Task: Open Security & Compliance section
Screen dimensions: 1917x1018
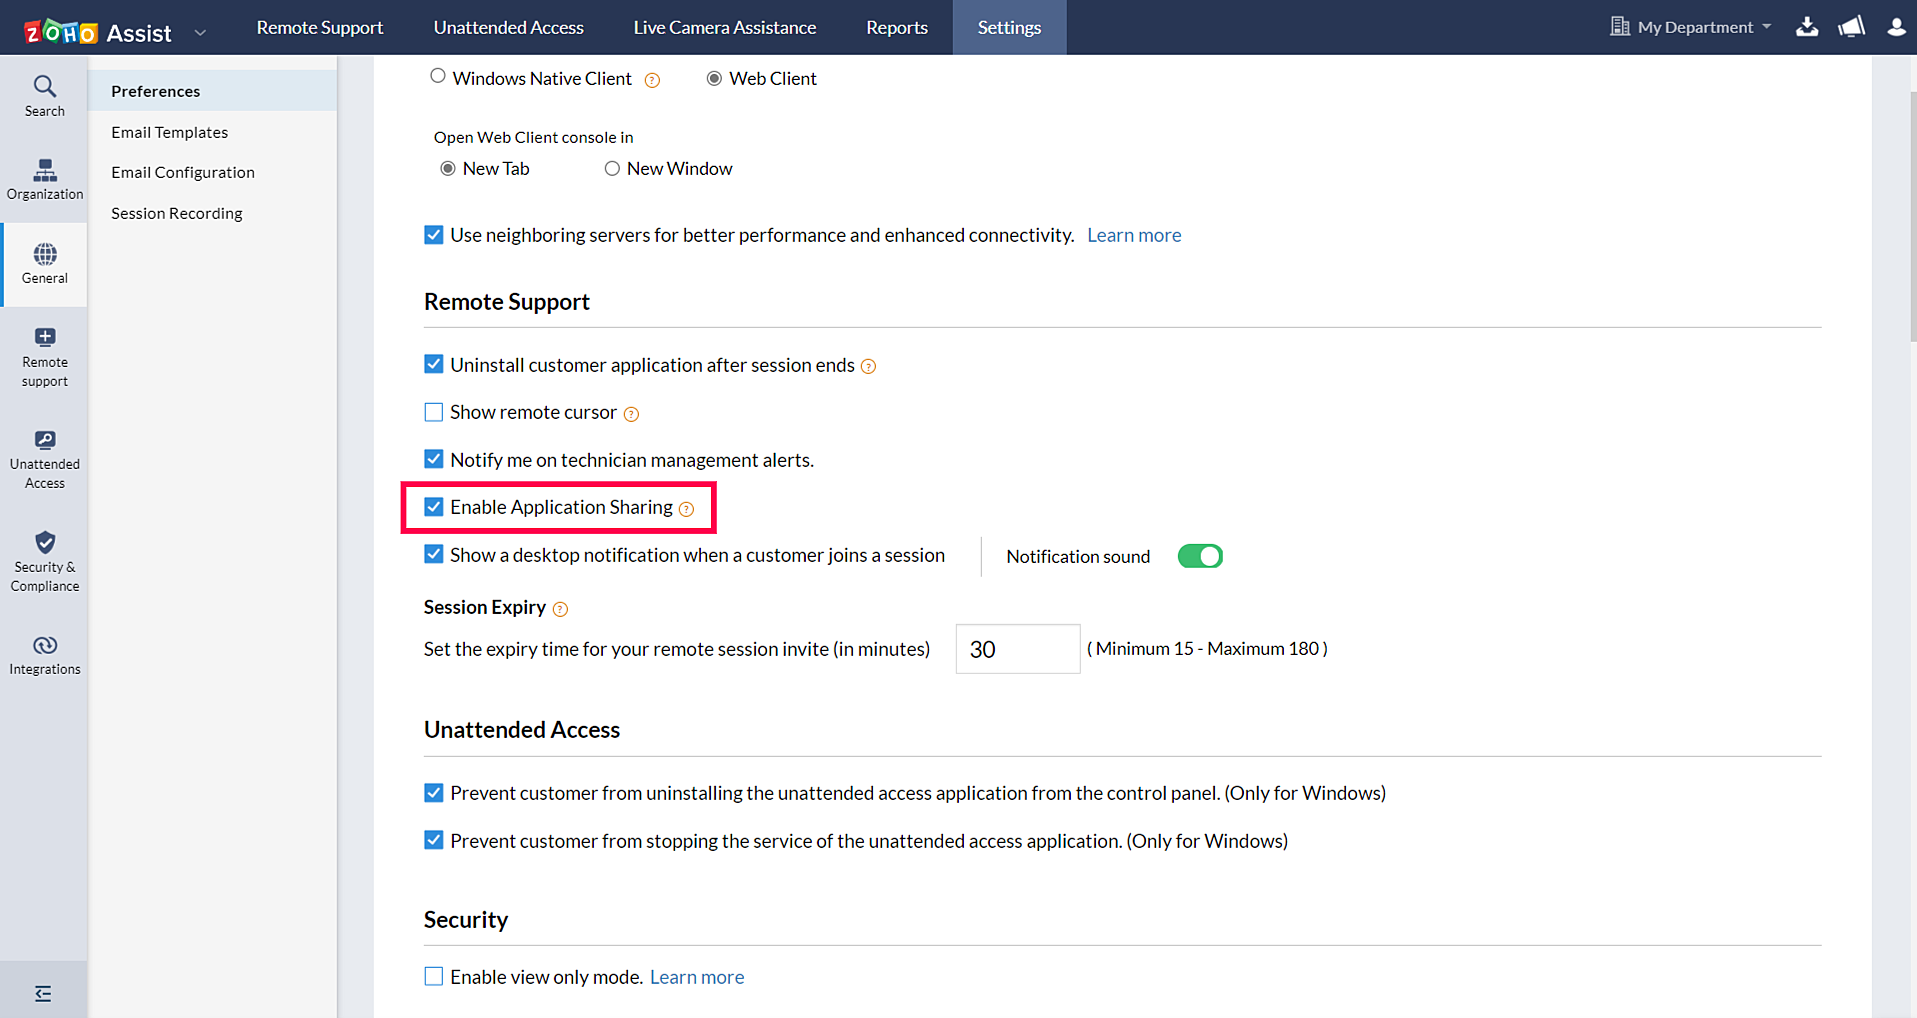Action: [x=44, y=562]
